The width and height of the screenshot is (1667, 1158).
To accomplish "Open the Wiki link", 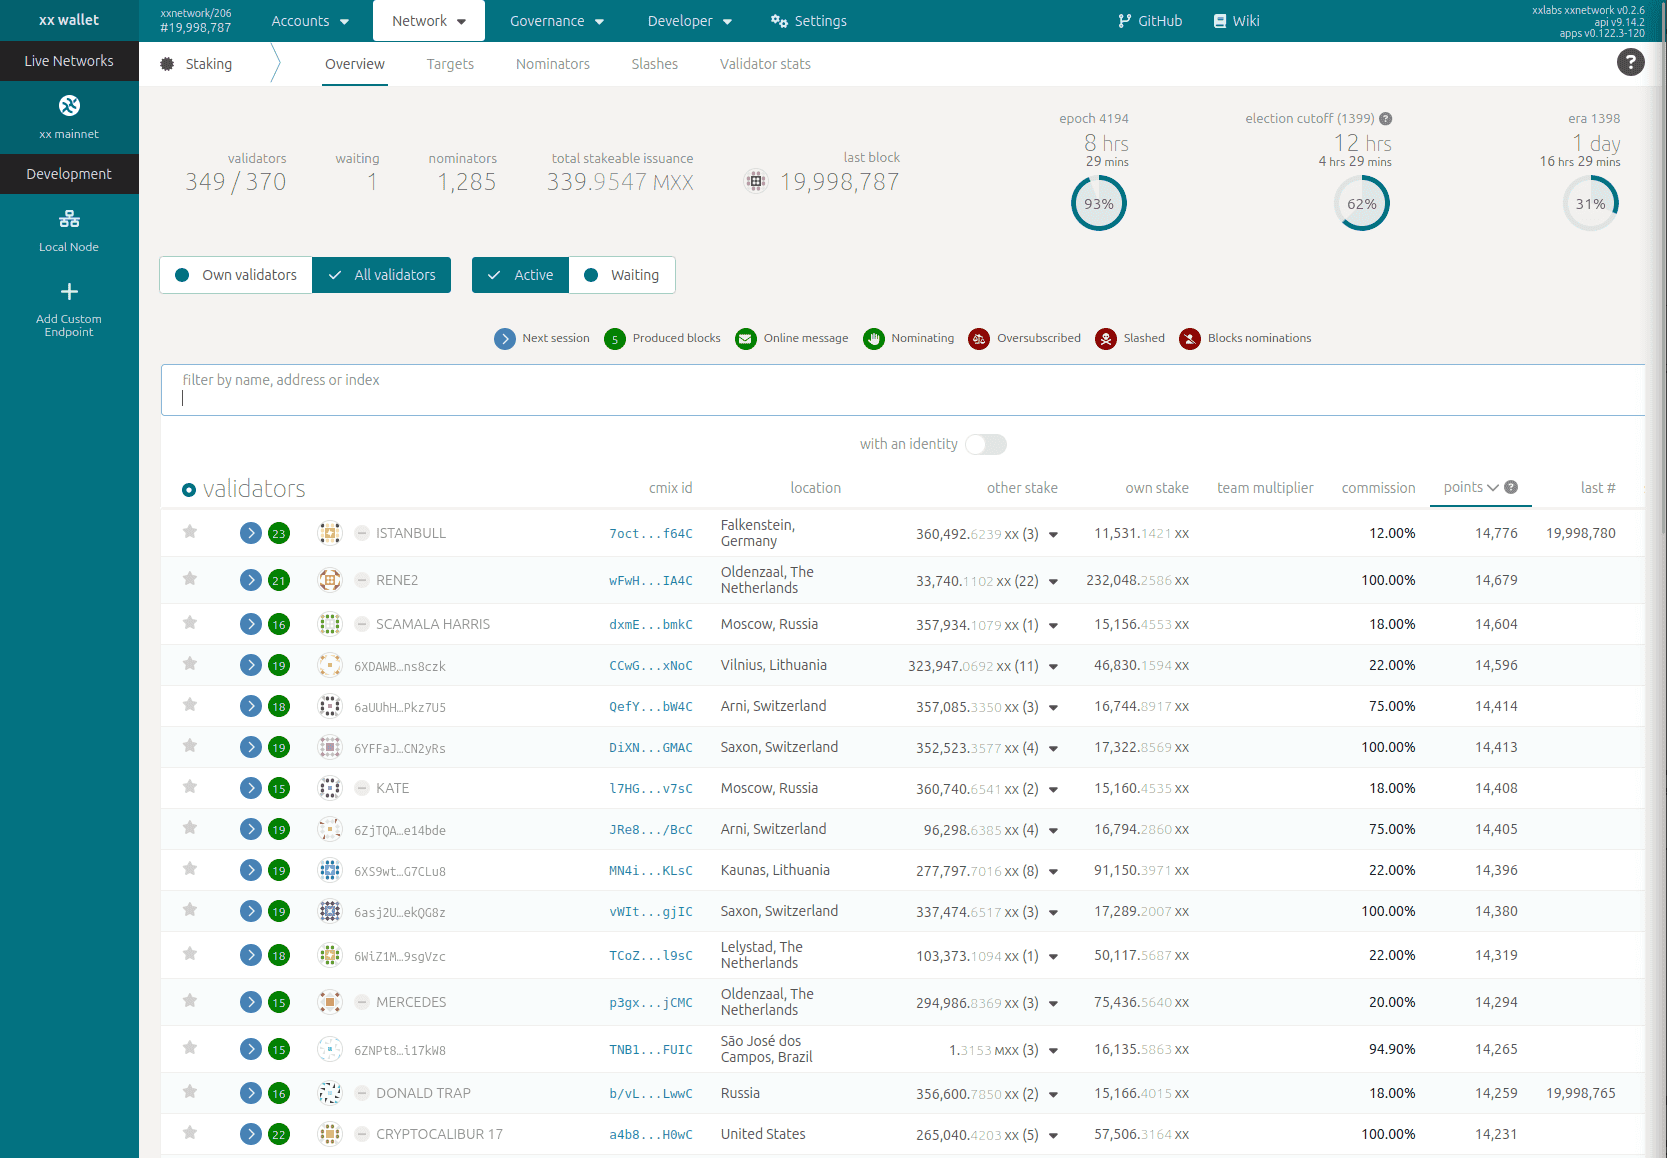I will pos(1236,21).
